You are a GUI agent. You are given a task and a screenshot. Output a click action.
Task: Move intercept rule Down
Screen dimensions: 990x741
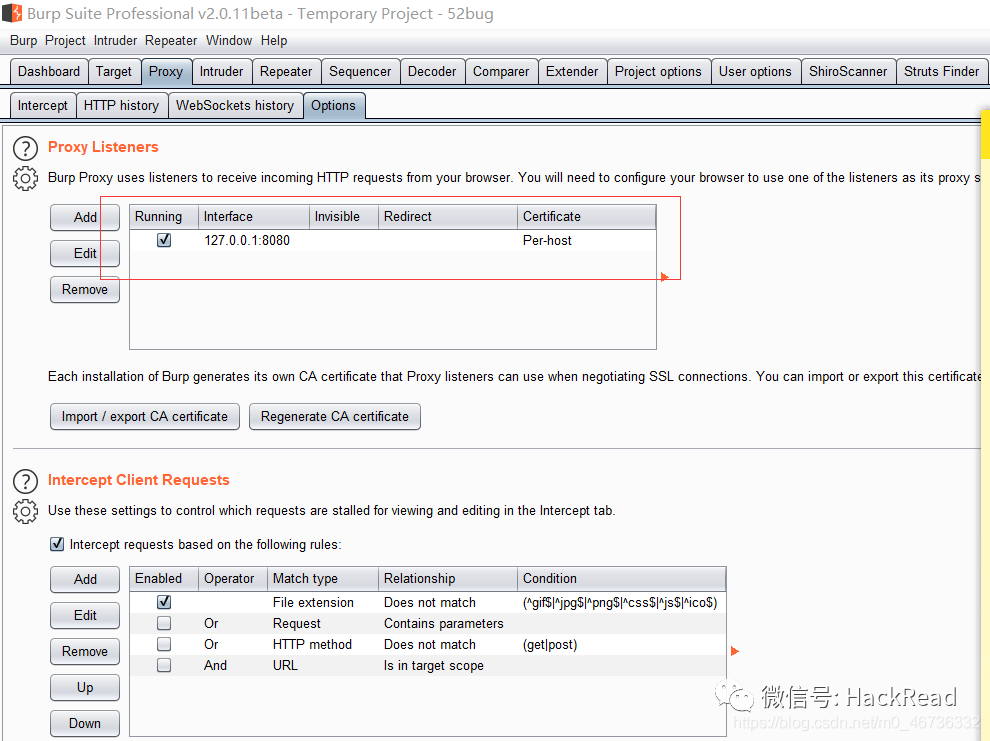85,723
